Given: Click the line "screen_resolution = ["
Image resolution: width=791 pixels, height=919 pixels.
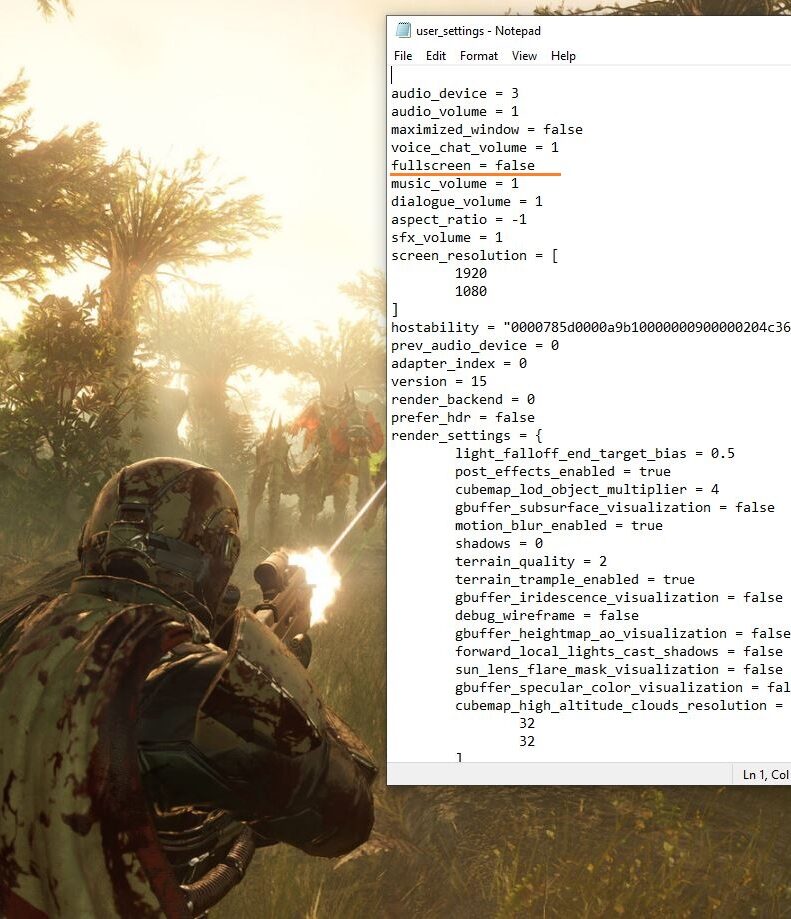Looking at the screenshot, I should (475, 256).
